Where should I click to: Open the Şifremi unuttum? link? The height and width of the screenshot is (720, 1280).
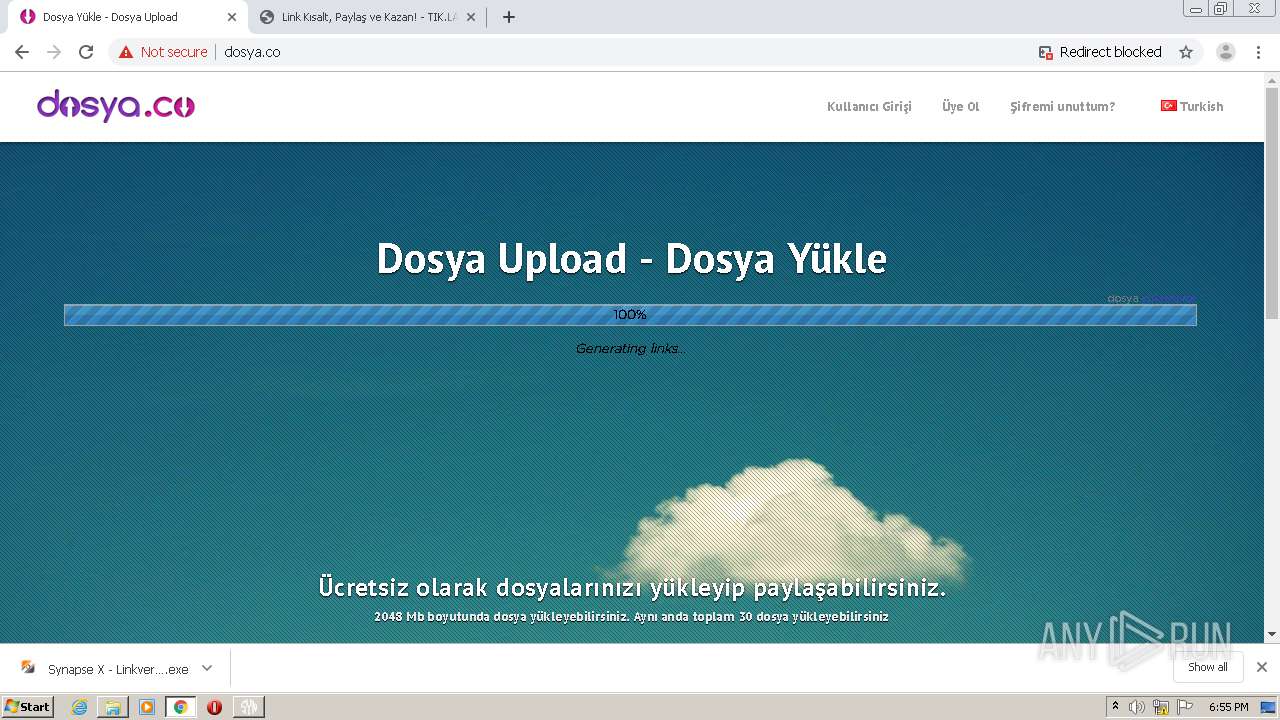[x=1062, y=107]
